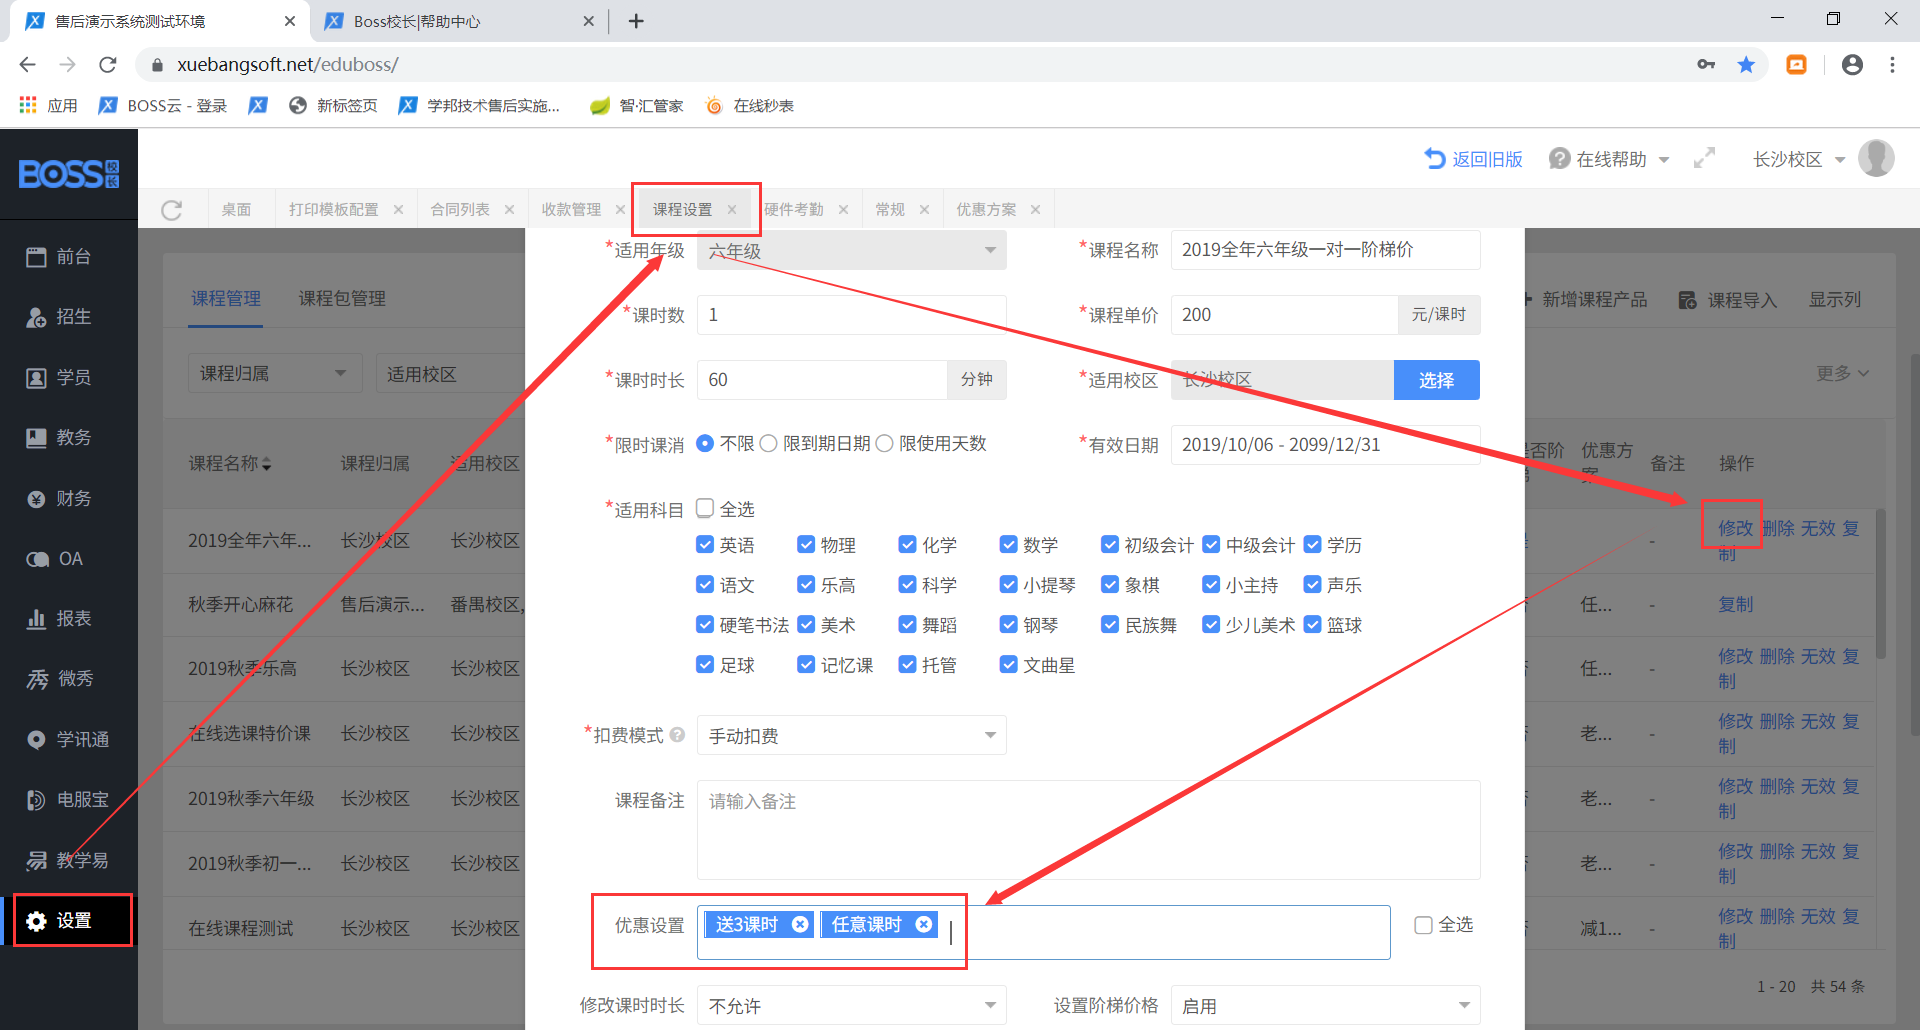Click 修改 for 2019全年六年级 row
1920x1030 pixels.
click(1736, 528)
